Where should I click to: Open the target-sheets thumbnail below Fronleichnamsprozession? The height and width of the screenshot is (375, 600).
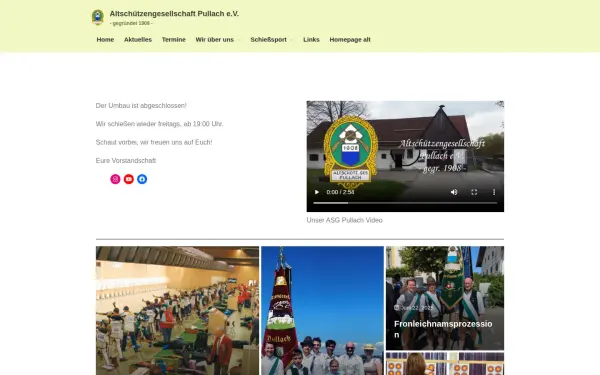pos(445,364)
